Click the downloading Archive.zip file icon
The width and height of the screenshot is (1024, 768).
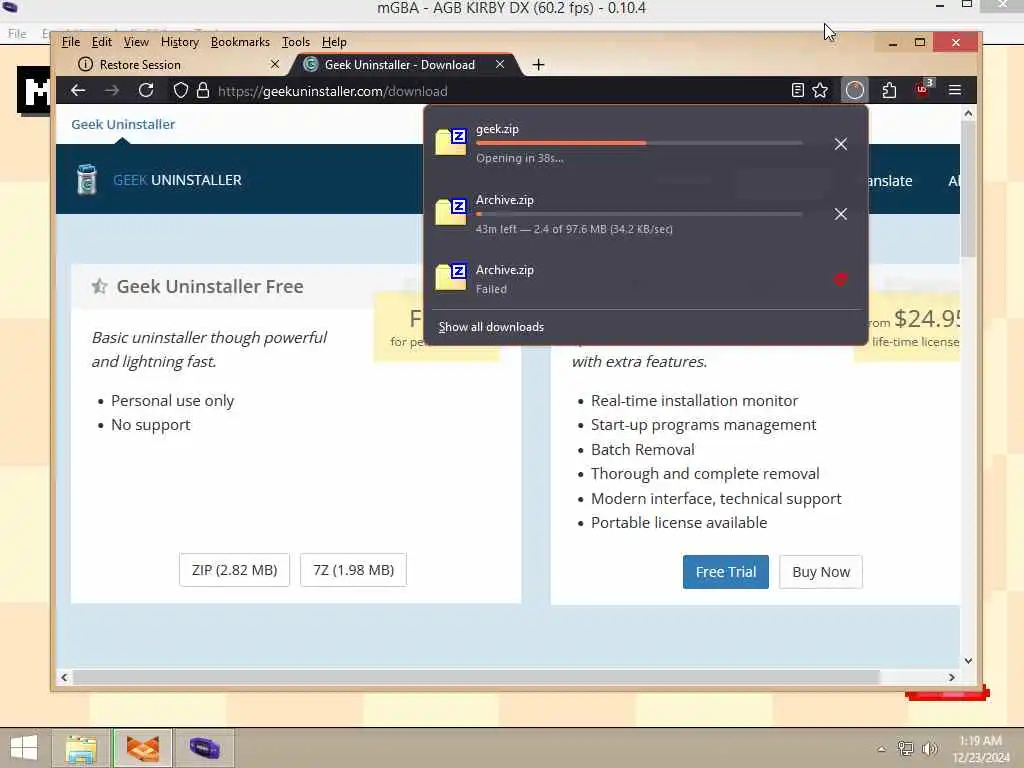point(451,212)
